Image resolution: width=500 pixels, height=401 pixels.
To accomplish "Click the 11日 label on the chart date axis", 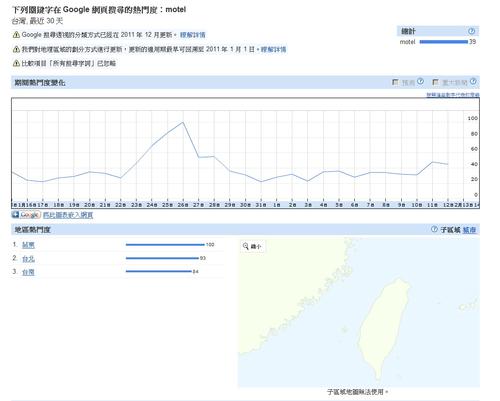I will pos(432,205).
